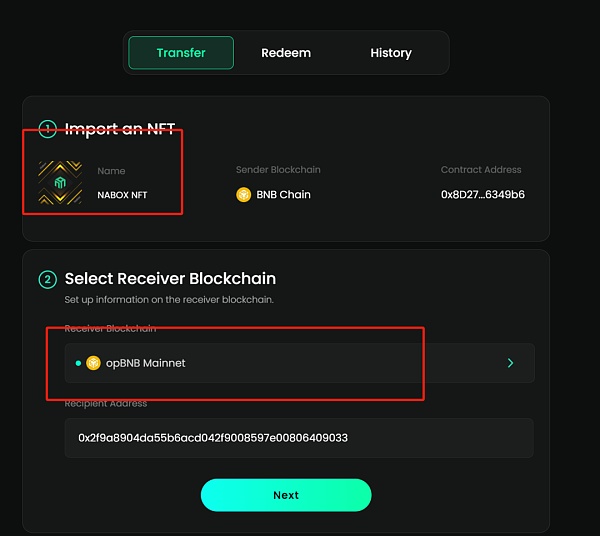
Task: Click the Select Receiver Blockchain heading
Action: [x=170, y=279]
